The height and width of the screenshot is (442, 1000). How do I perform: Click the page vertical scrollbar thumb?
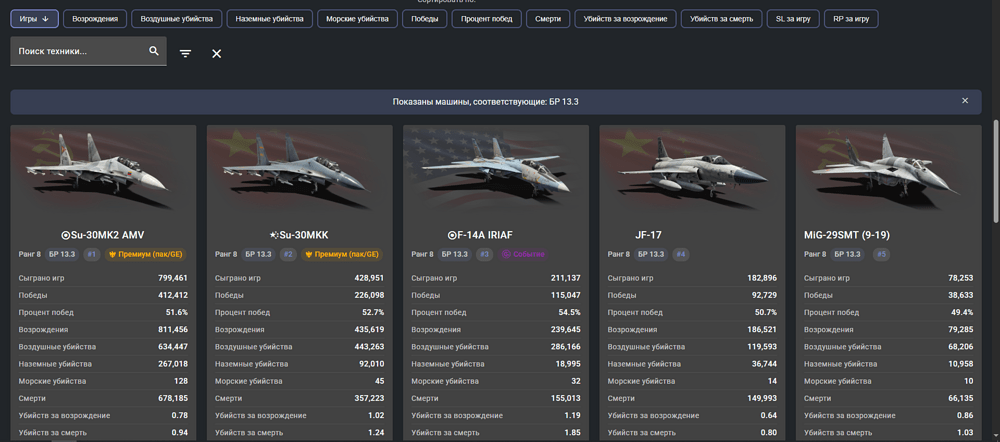coord(996,171)
